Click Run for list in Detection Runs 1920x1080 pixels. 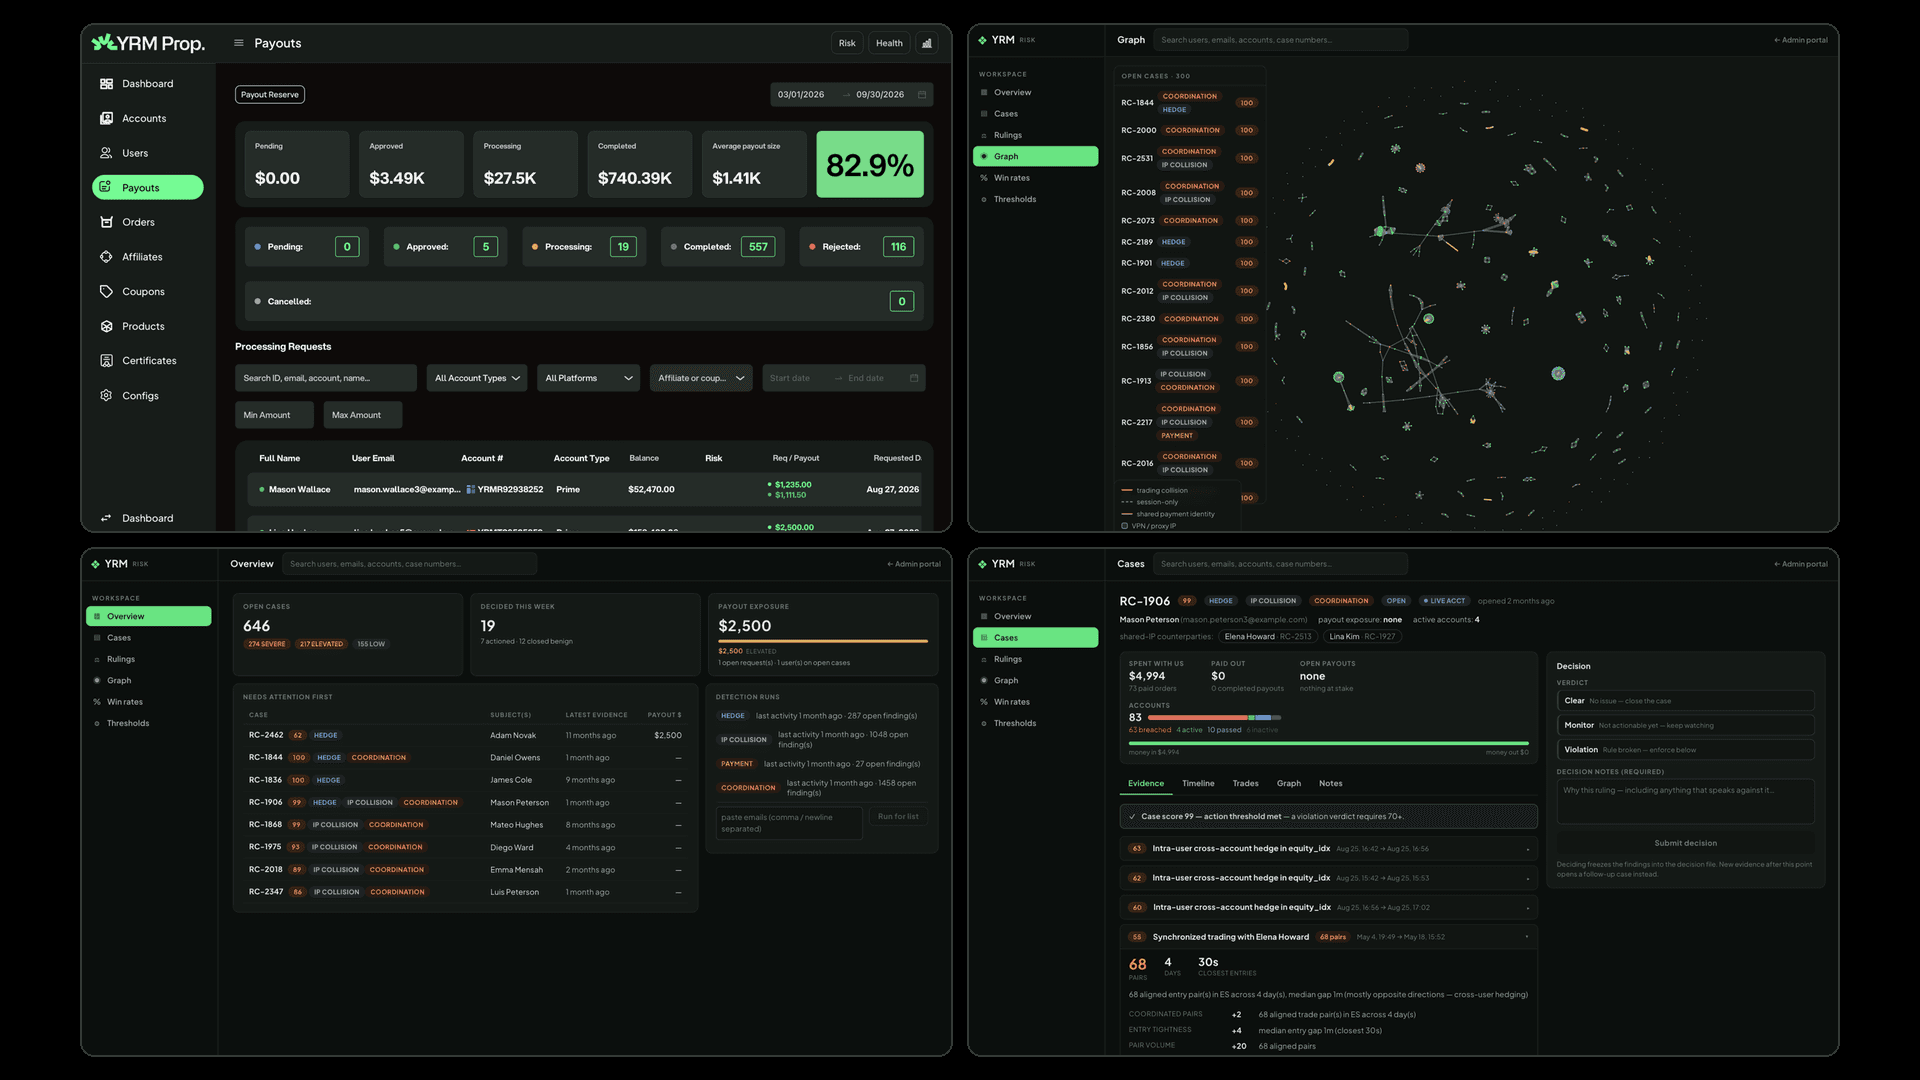click(898, 817)
